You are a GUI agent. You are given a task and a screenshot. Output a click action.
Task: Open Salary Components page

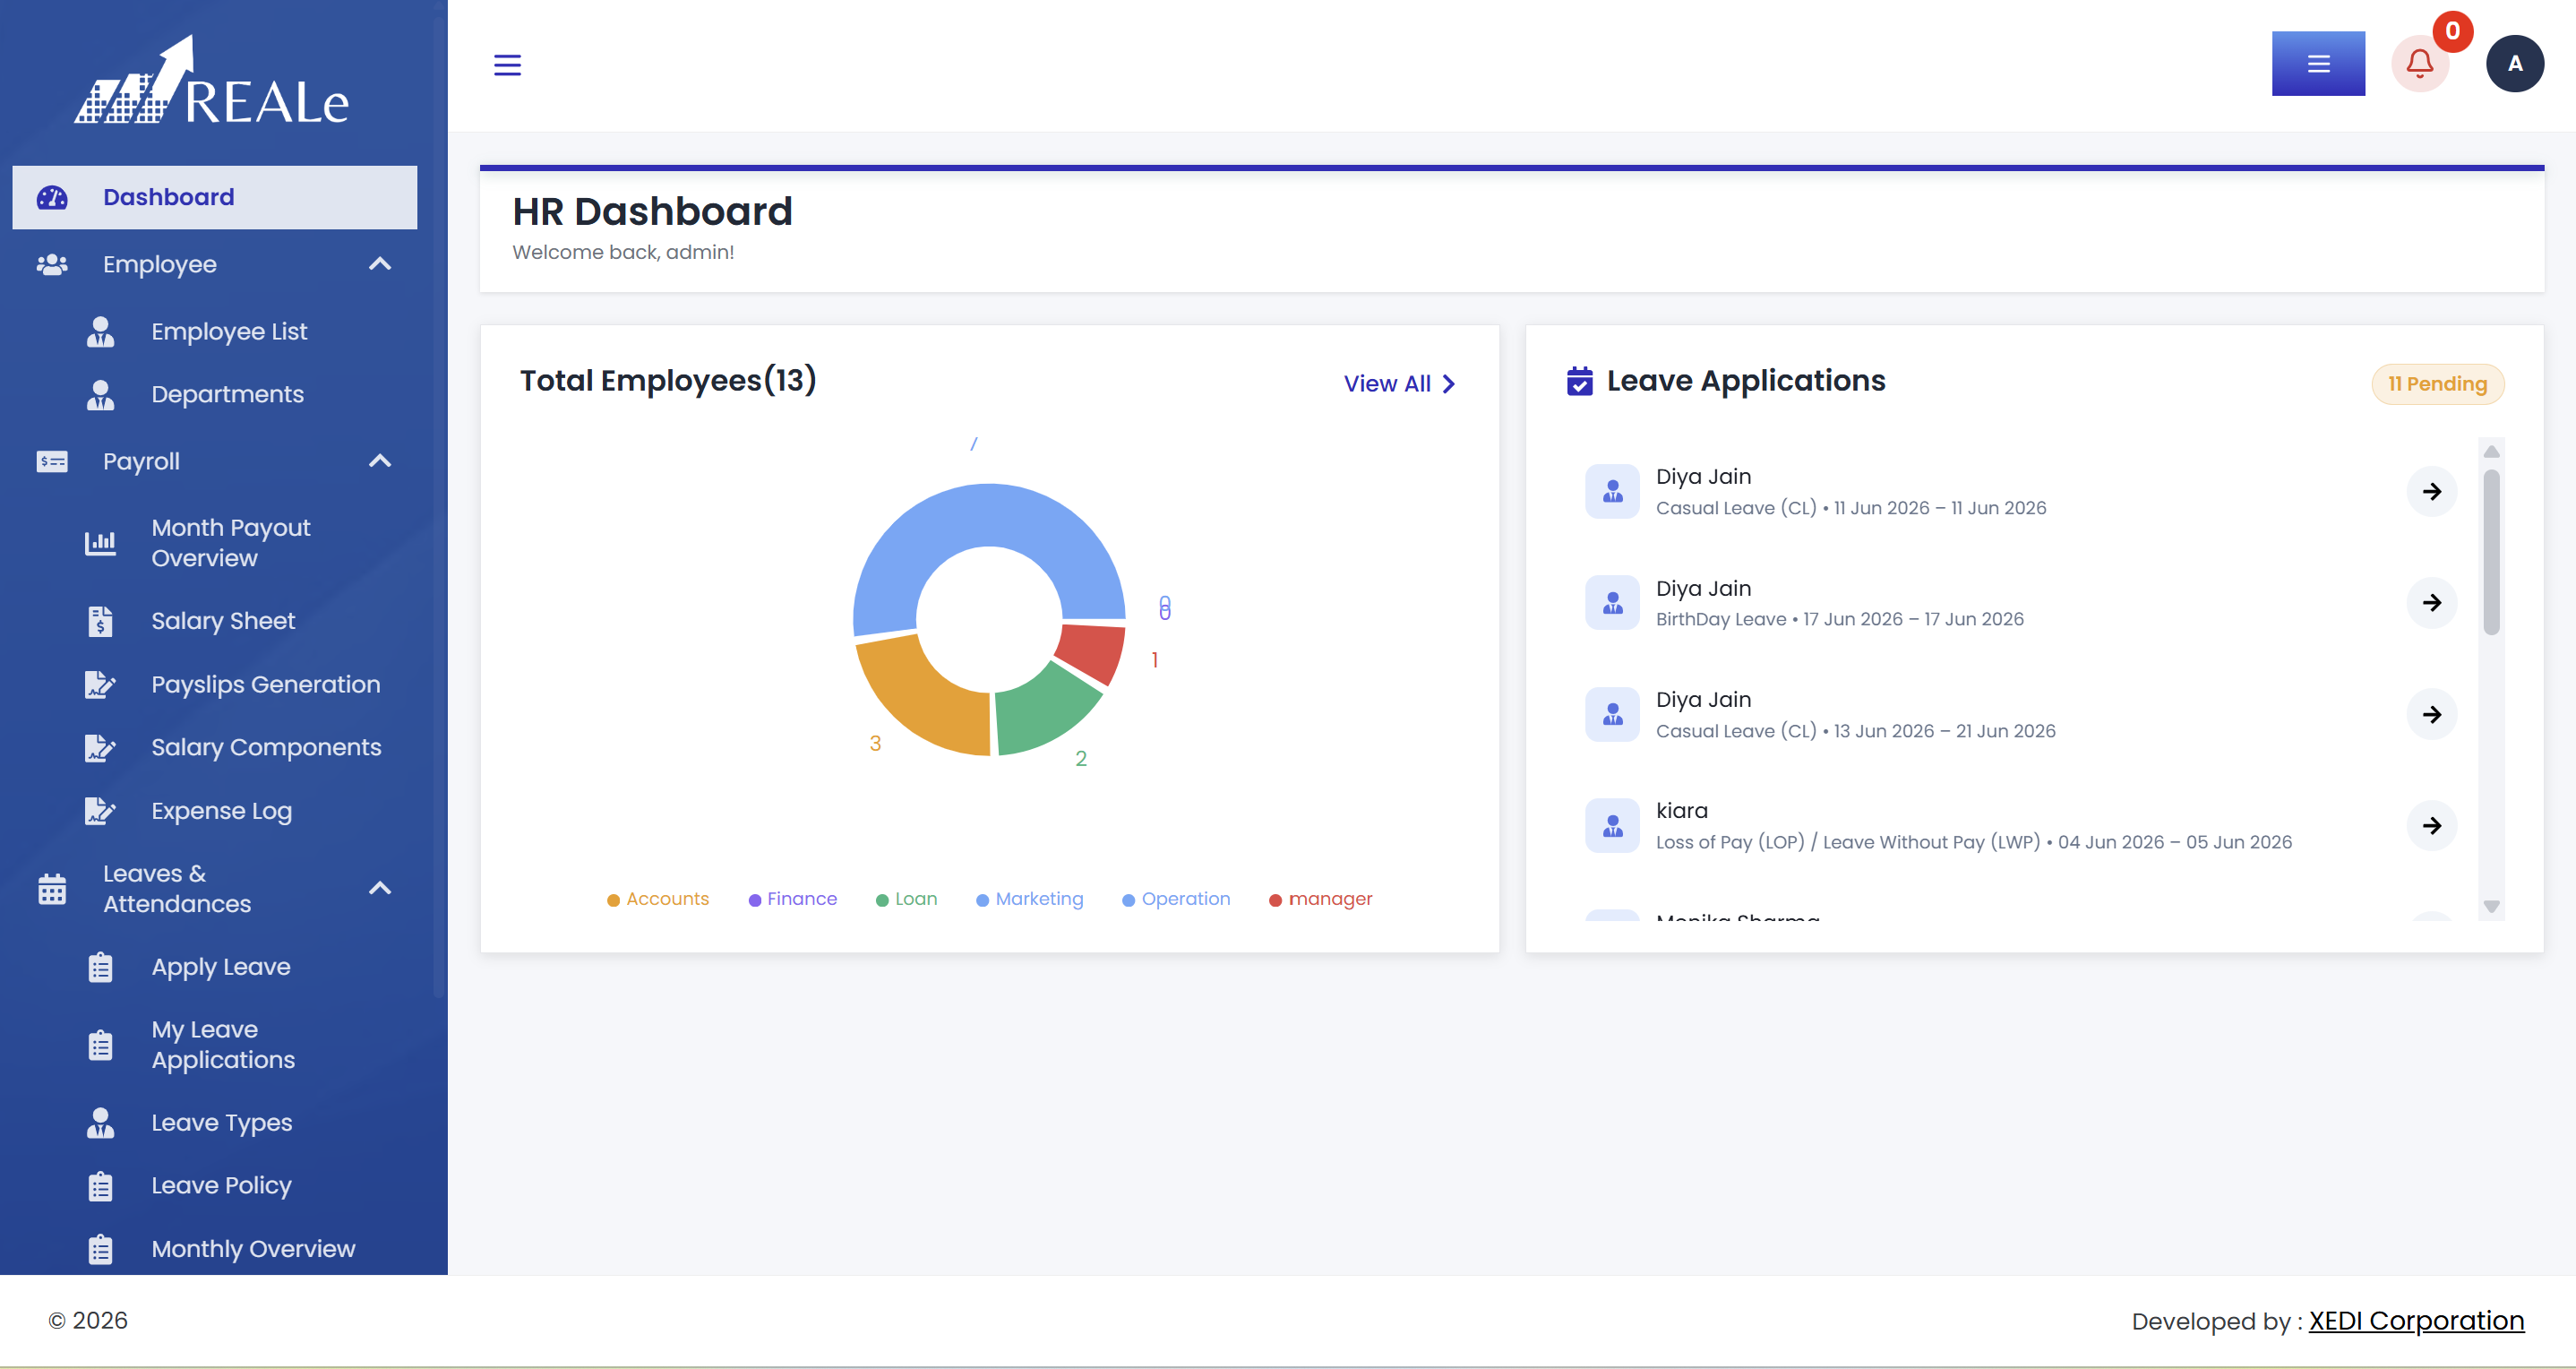pos(266,748)
